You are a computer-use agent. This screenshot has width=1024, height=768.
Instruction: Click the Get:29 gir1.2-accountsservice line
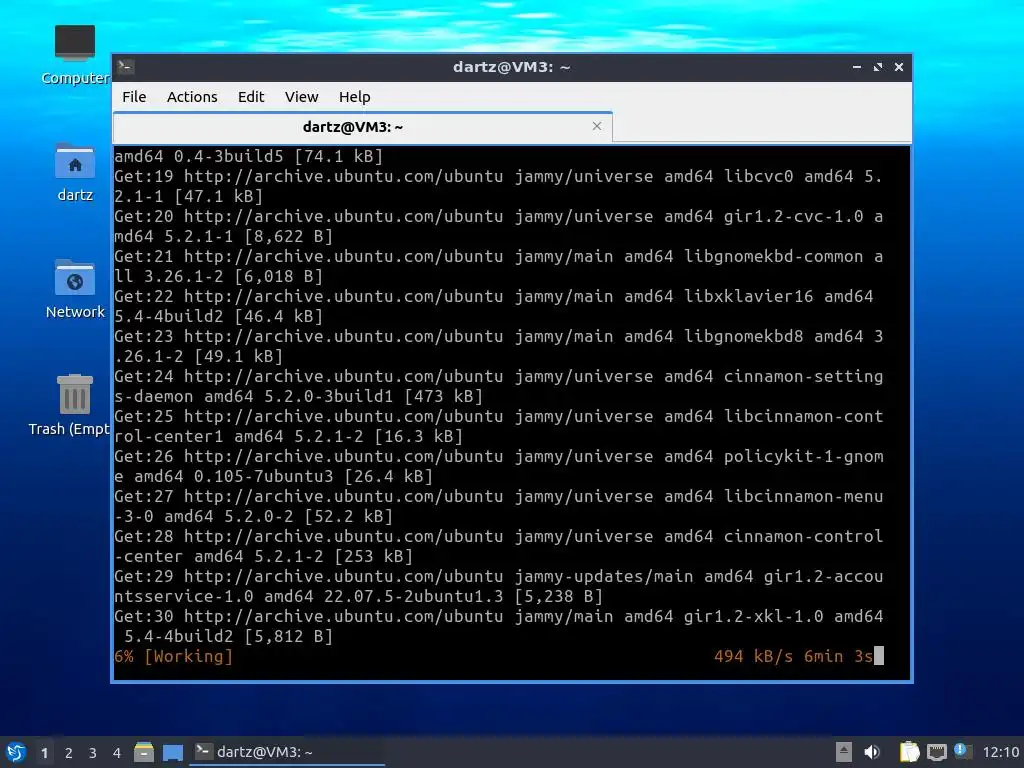[498, 586]
